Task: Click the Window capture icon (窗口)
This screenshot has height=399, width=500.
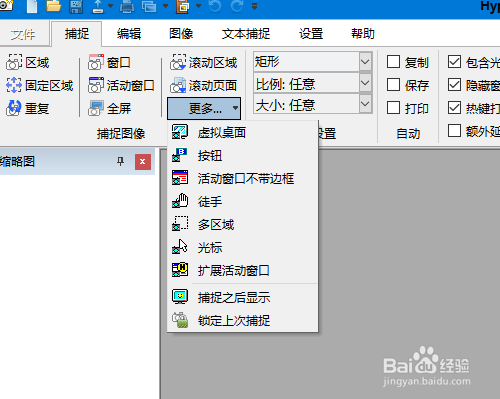Action: coord(96,62)
